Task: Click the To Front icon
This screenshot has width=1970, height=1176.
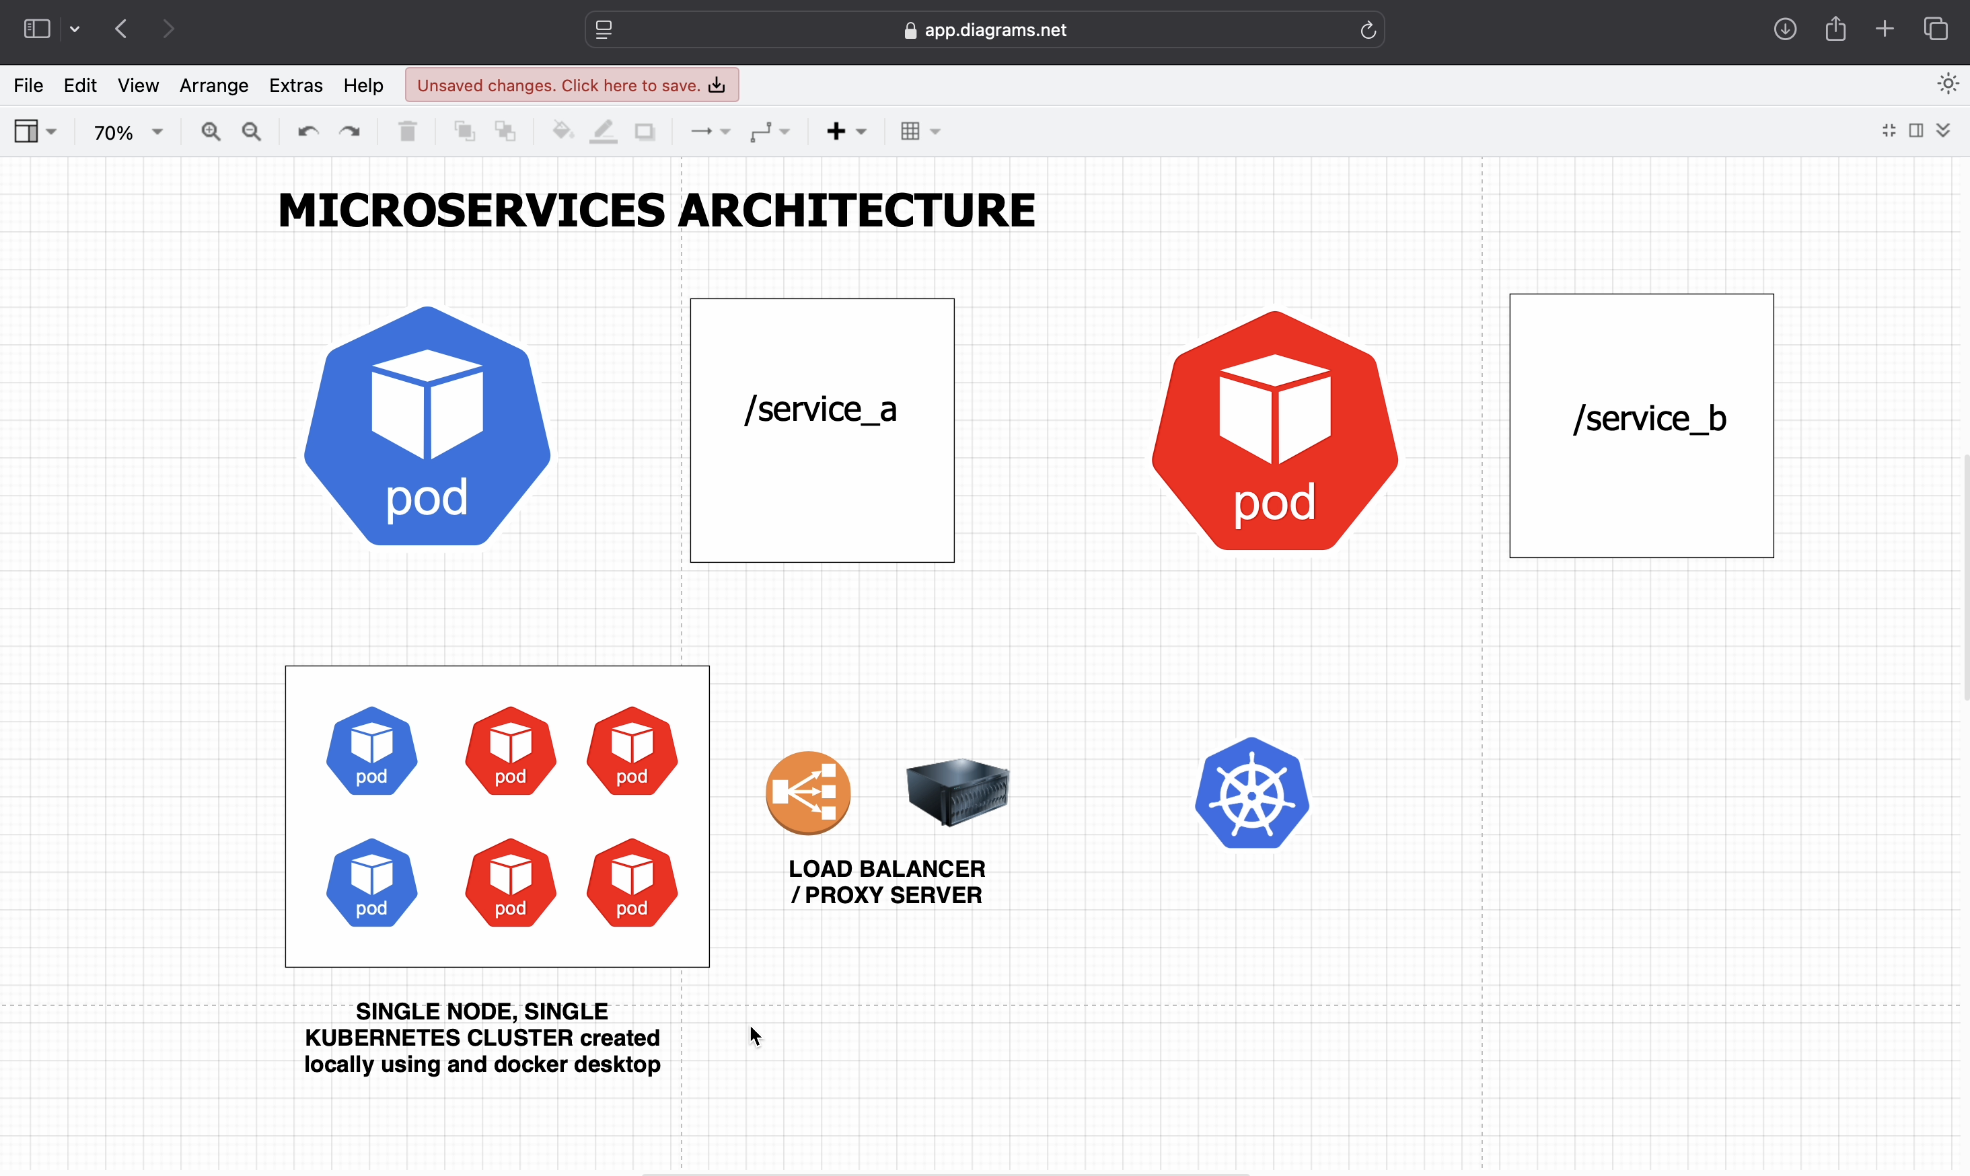Action: (x=464, y=131)
